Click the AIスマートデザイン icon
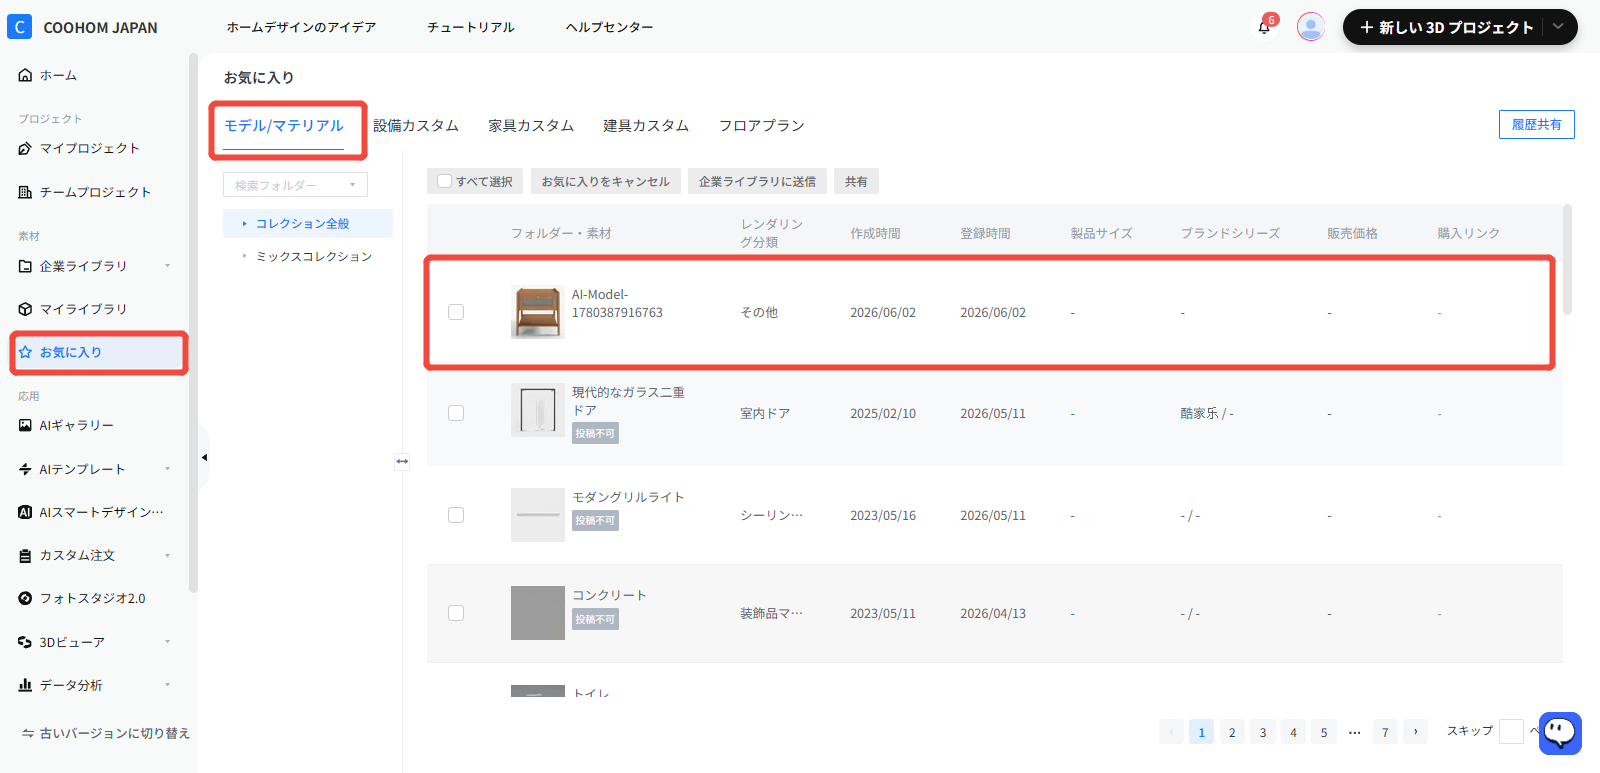Image resolution: width=1600 pixels, height=773 pixels. coord(25,512)
